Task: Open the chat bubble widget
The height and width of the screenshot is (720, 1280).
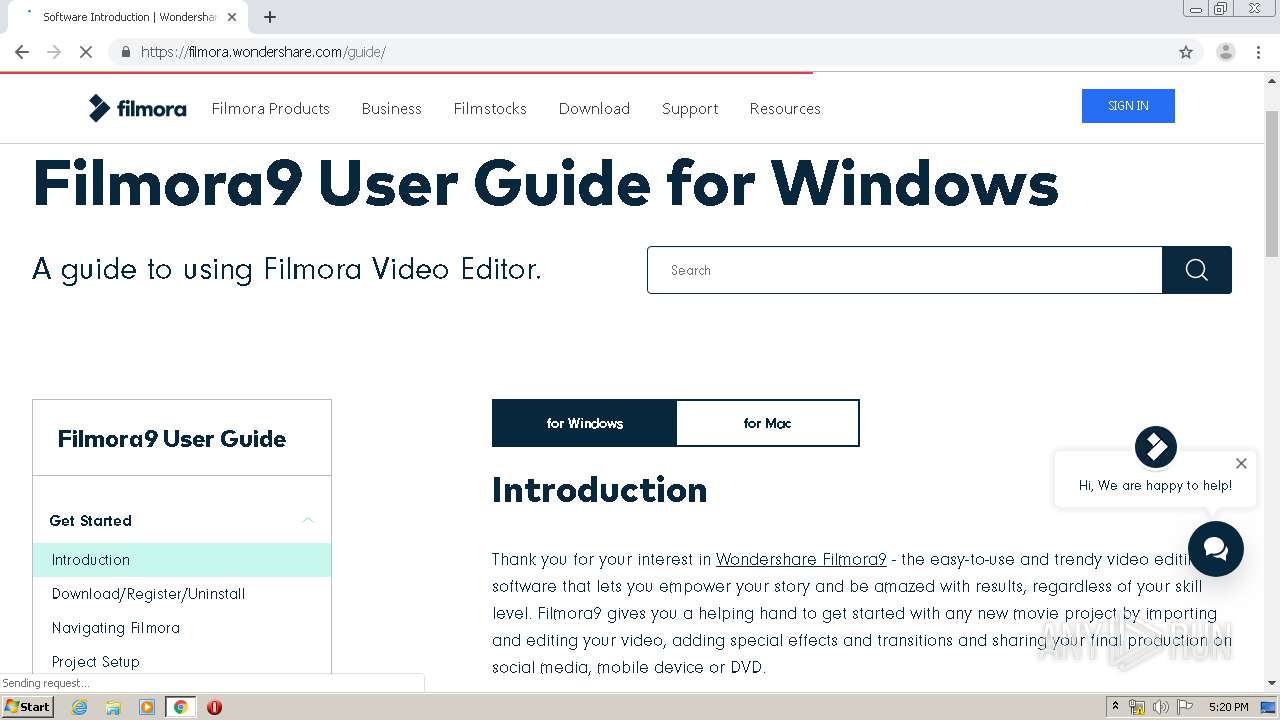Action: click(x=1215, y=548)
